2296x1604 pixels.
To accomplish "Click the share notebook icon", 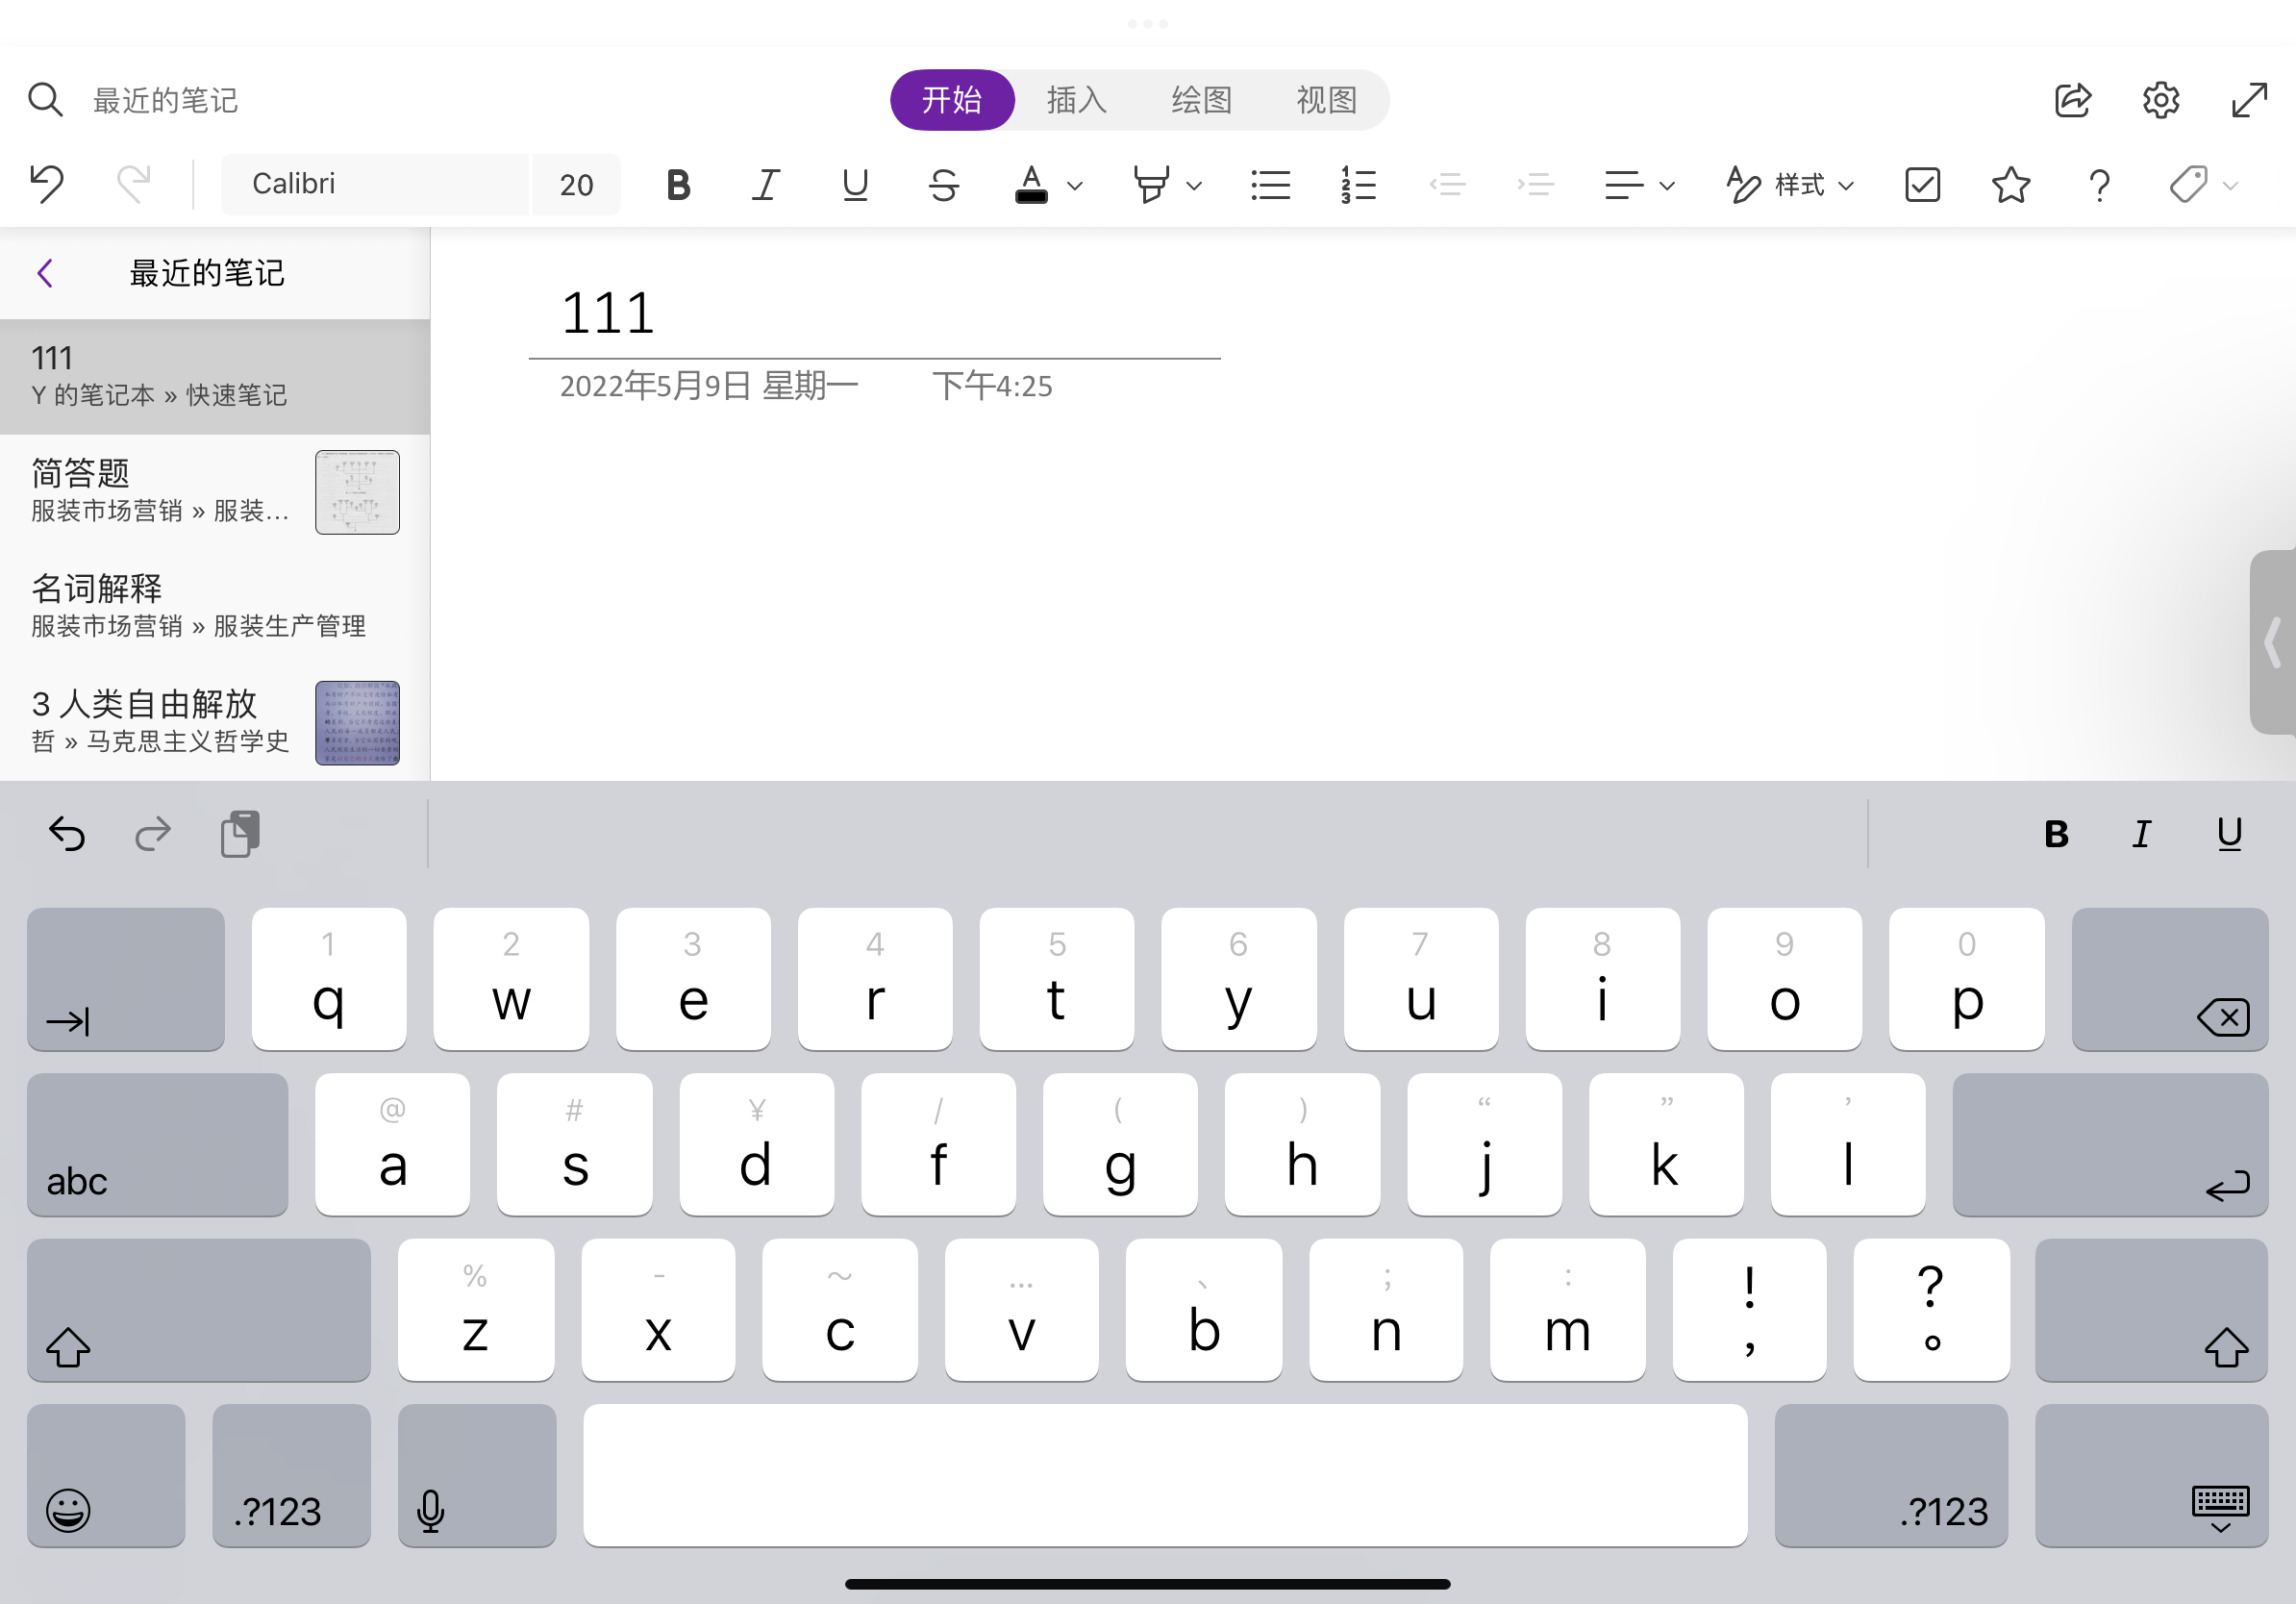I will (x=2072, y=100).
